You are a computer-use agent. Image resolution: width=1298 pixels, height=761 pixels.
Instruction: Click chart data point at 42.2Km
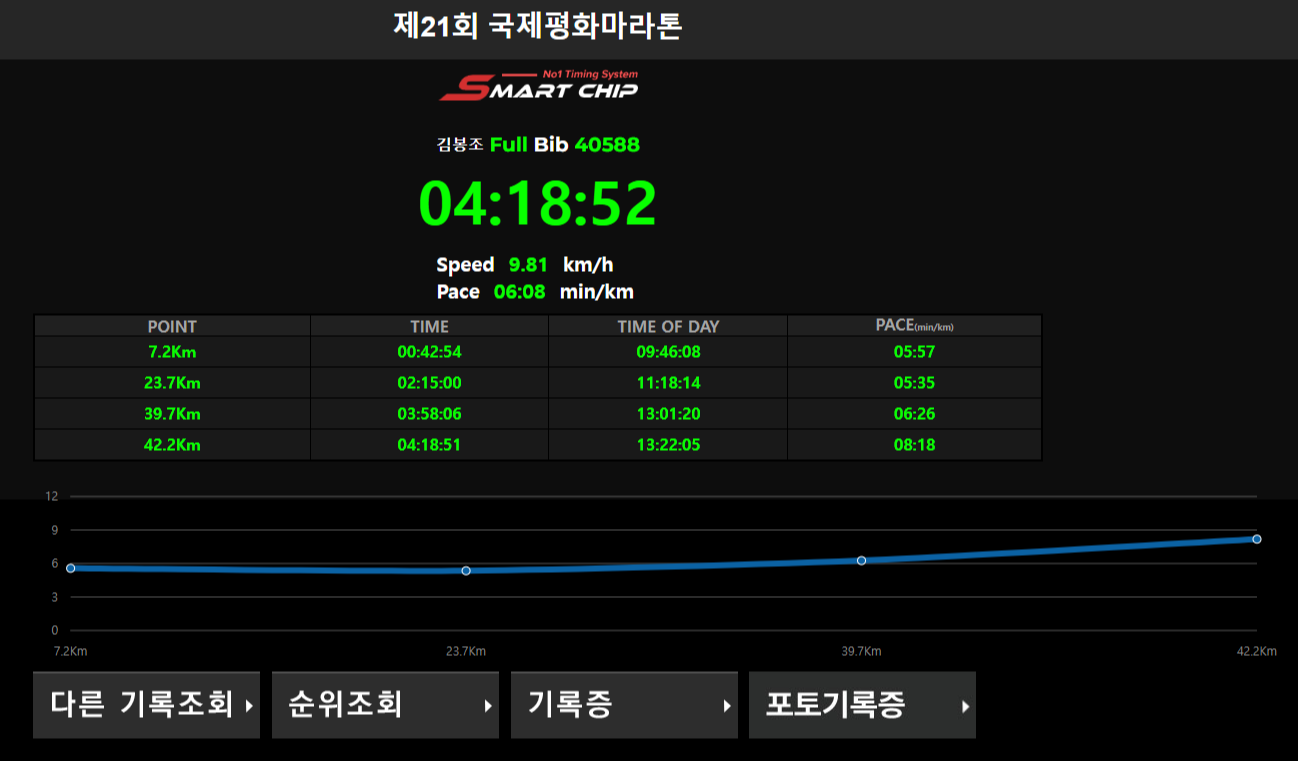tap(1257, 539)
